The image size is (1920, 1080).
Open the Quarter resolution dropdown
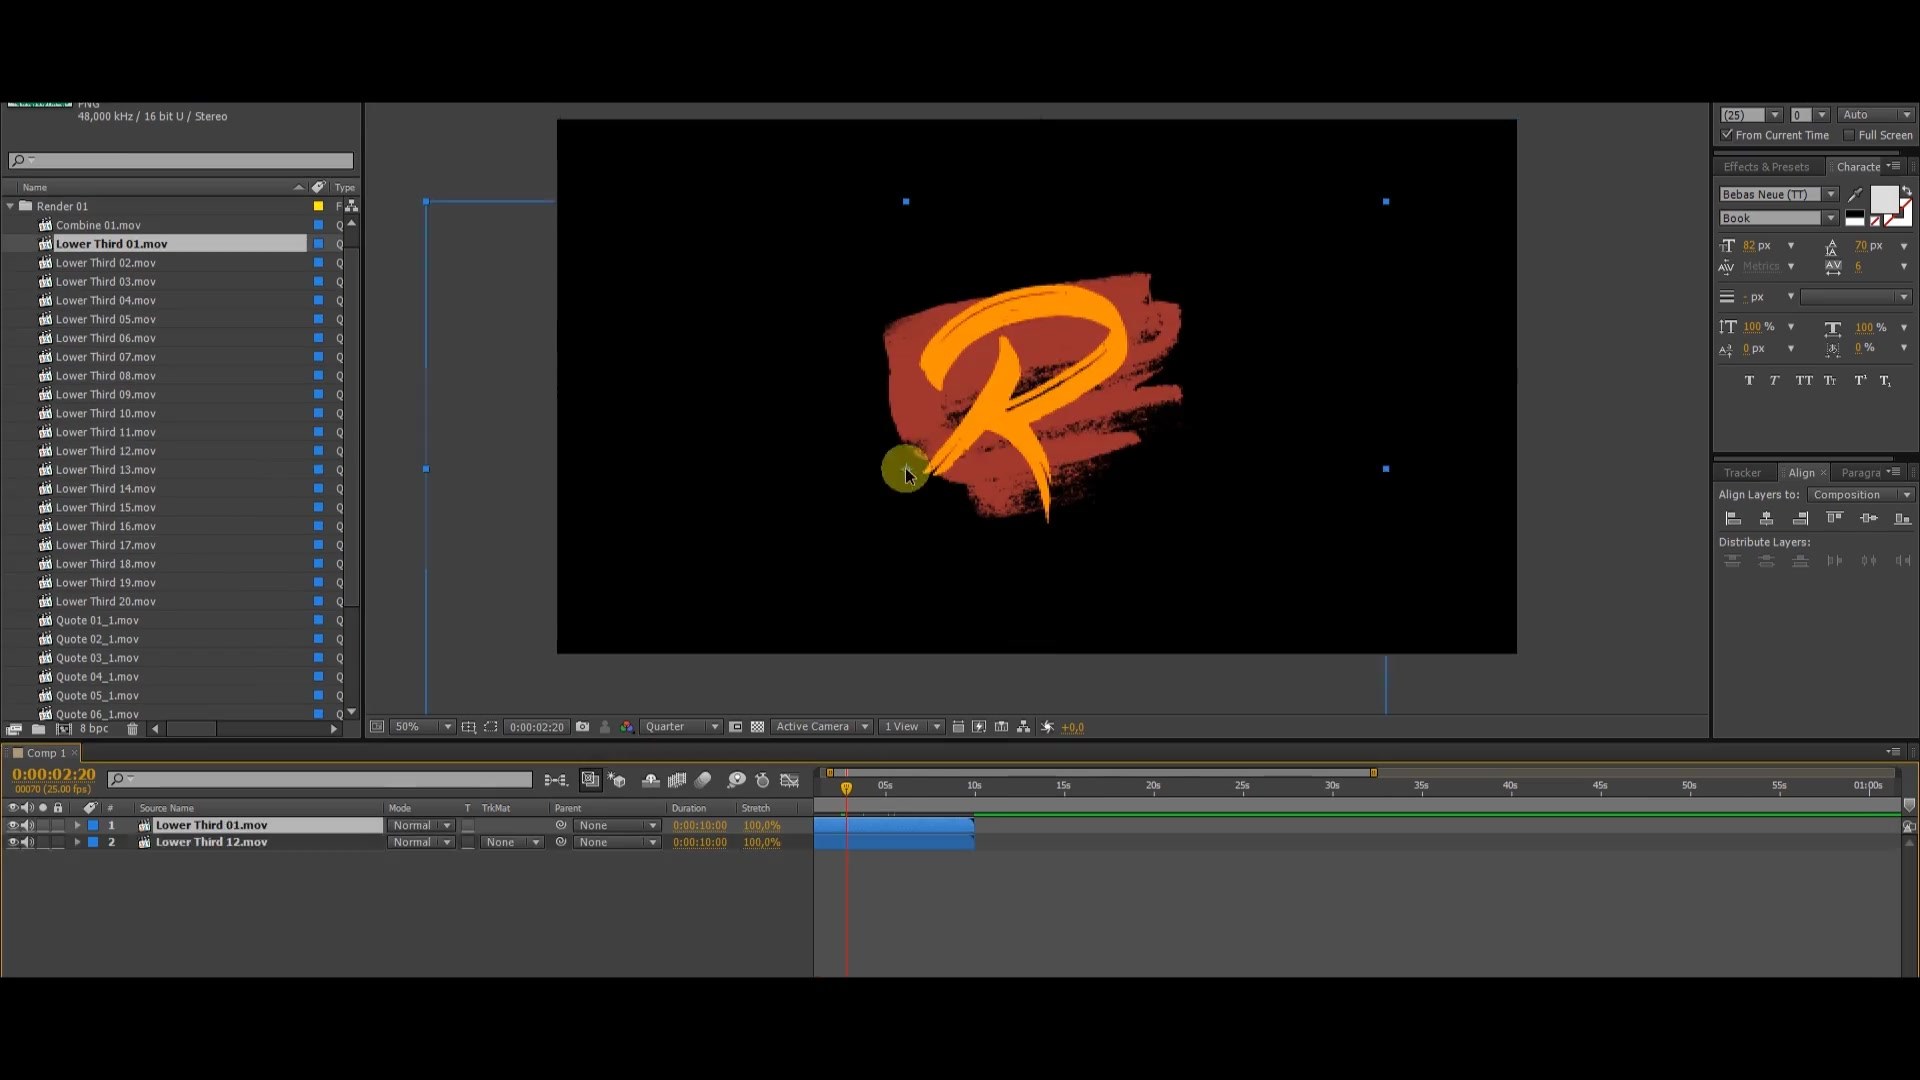(681, 727)
